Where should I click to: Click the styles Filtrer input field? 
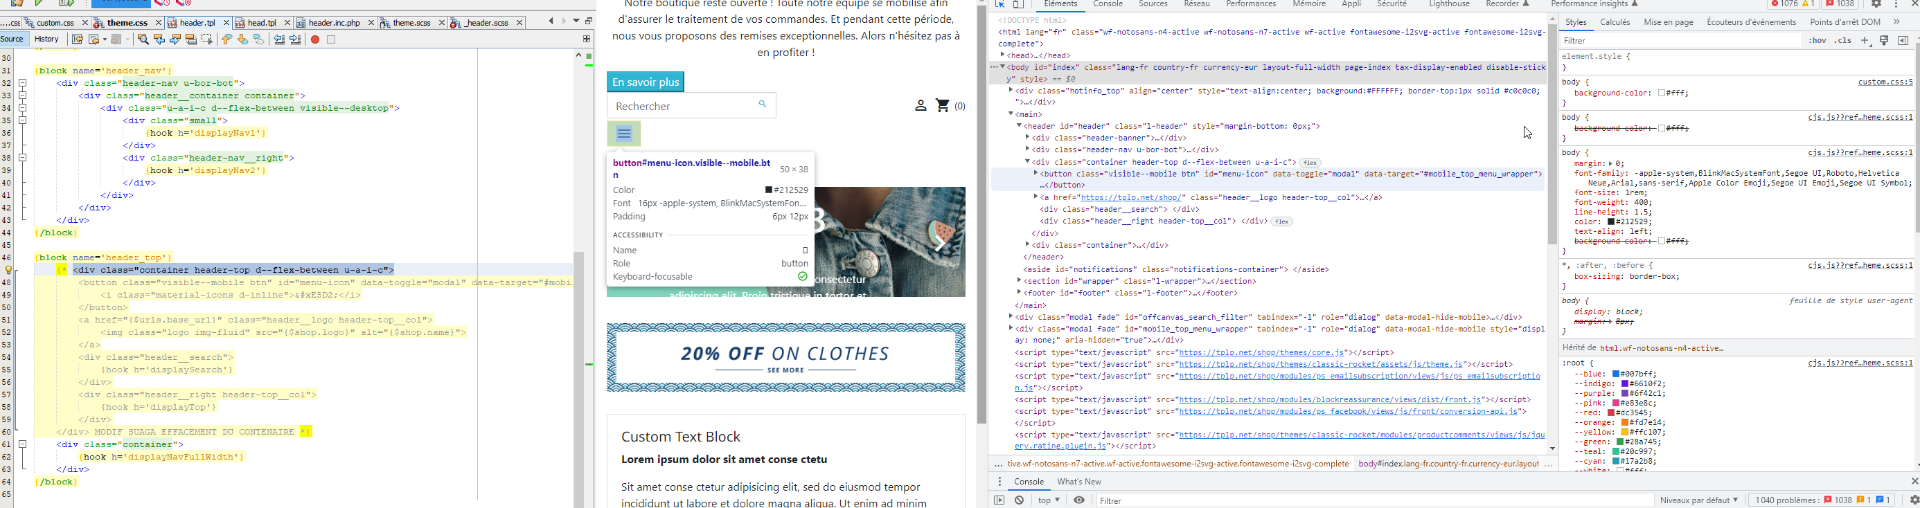pyautogui.click(x=1680, y=40)
